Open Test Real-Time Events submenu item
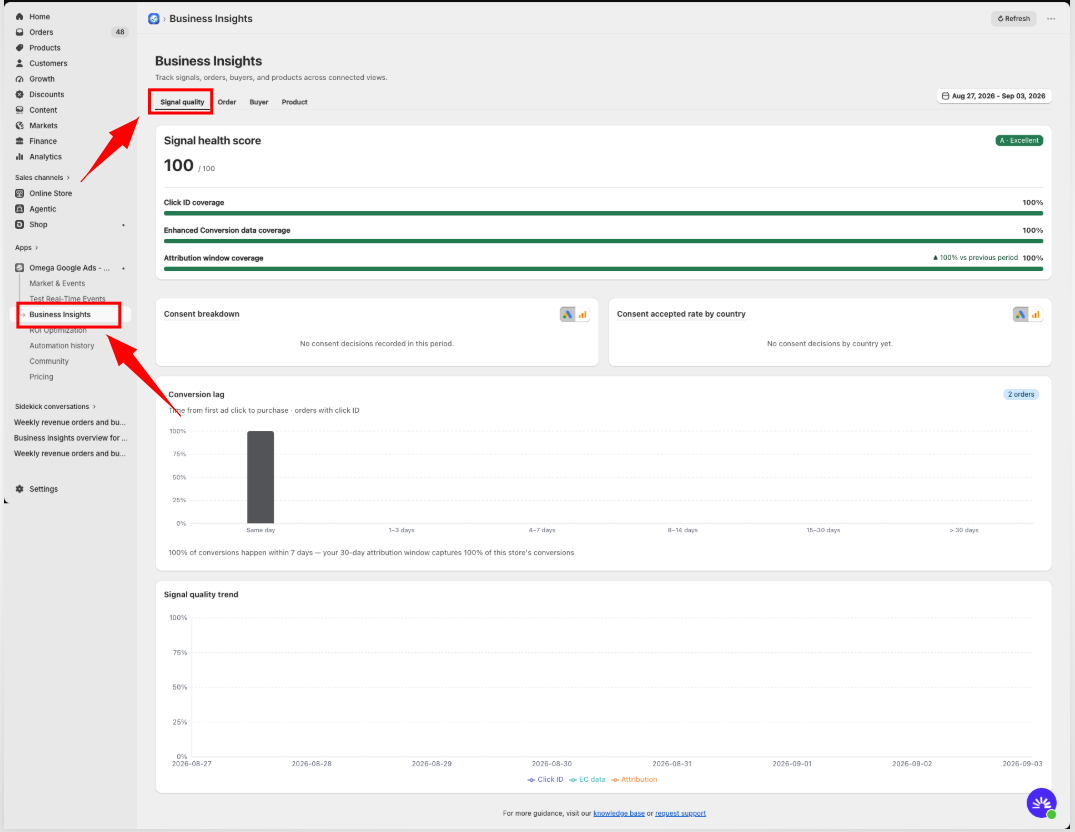 click(67, 299)
